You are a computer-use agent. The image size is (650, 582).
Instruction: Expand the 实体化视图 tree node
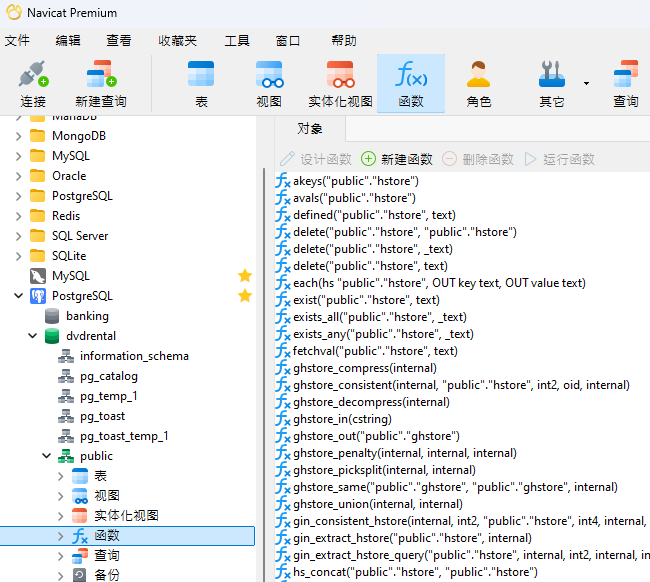coord(61,516)
